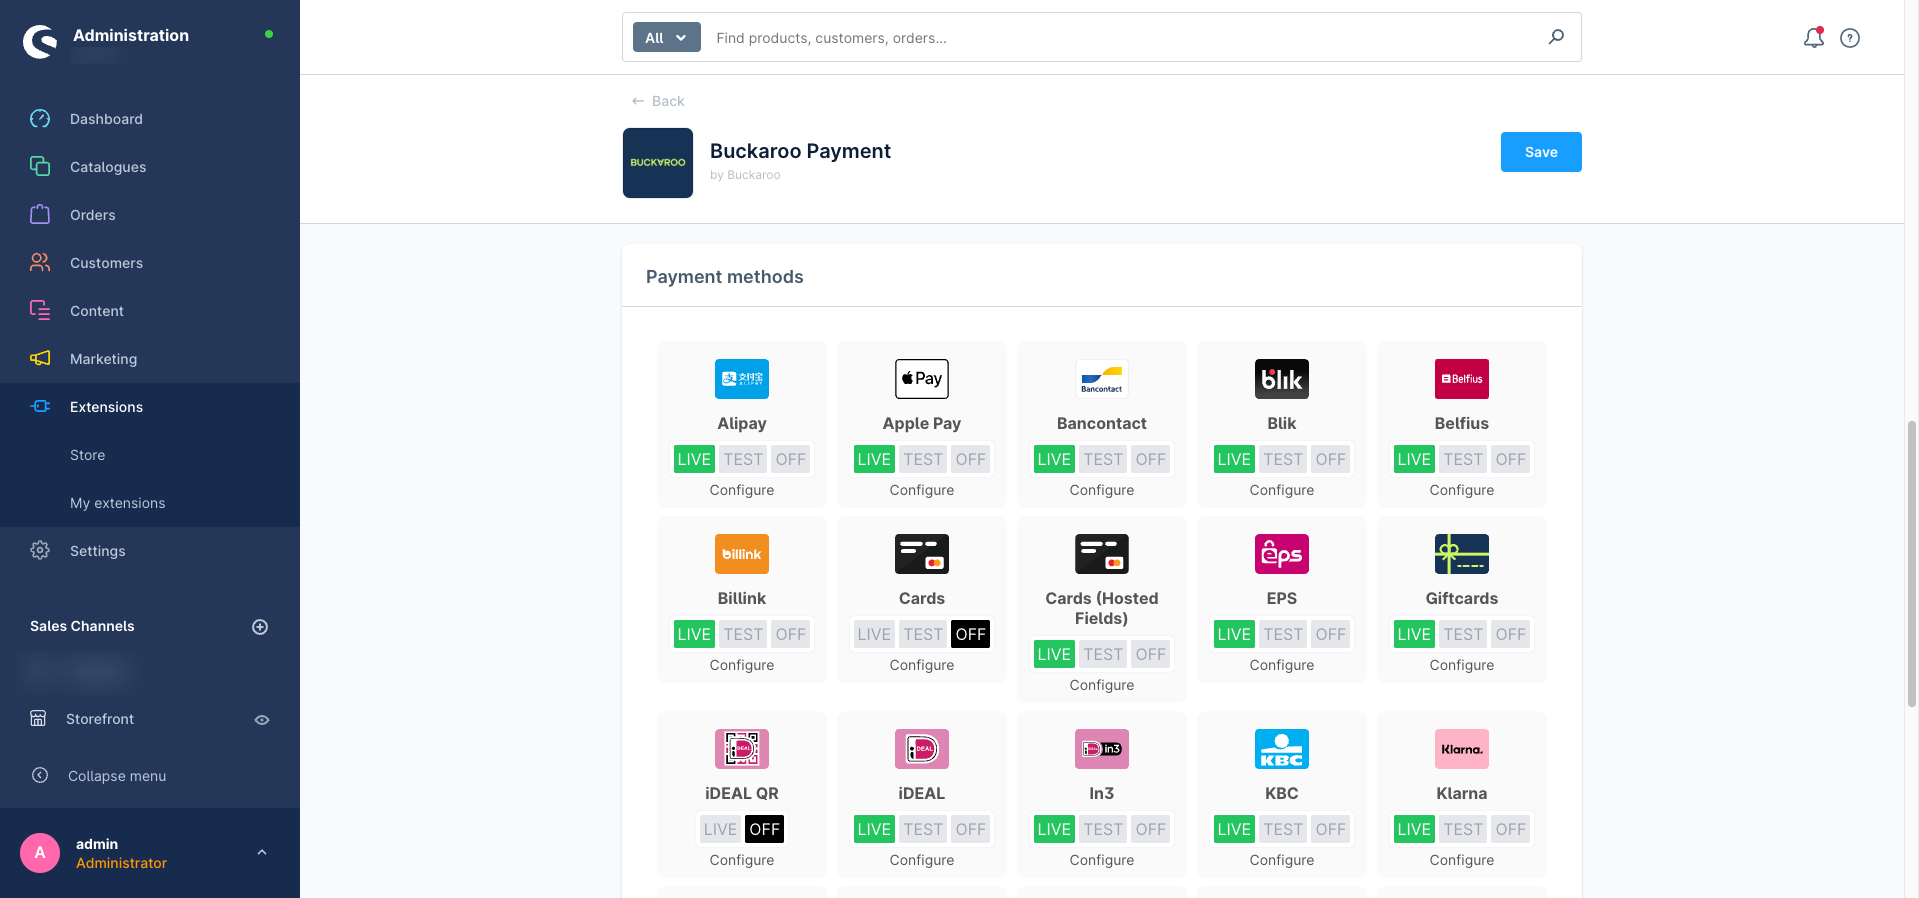Open the Storefront sales channel
1919x898 pixels.
(100, 719)
